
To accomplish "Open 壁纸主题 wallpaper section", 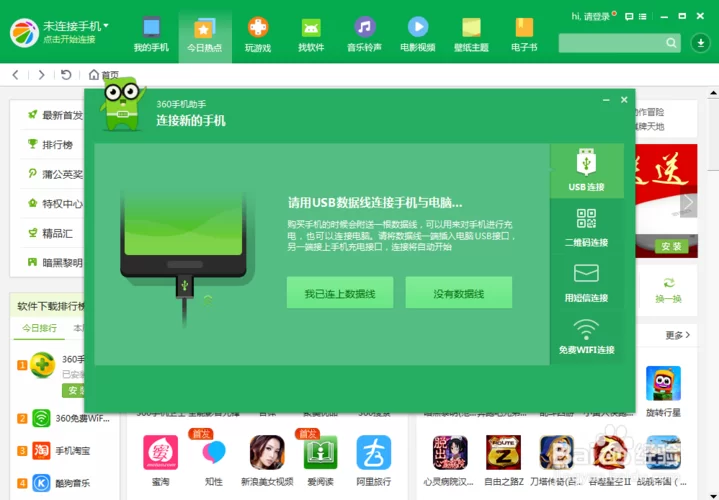I will pos(471,35).
